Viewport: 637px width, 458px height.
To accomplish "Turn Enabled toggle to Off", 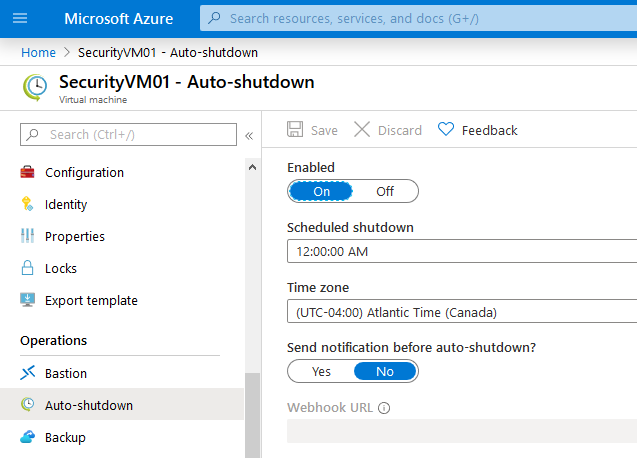I will point(385,191).
